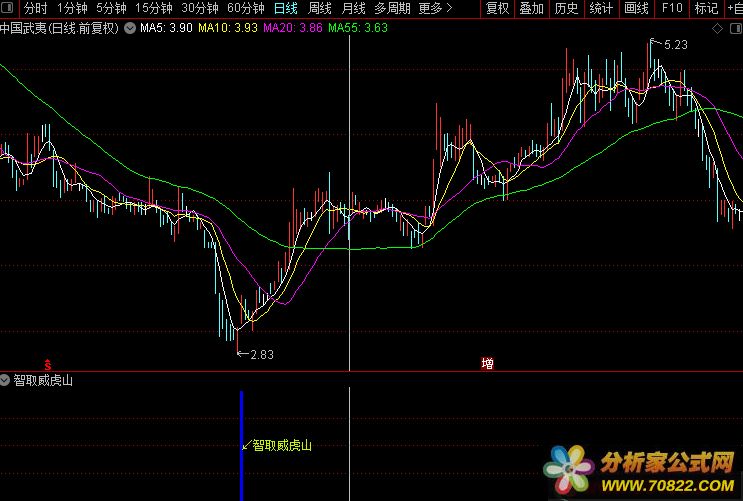Switch chart to 30分钟 period

point(199,8)
